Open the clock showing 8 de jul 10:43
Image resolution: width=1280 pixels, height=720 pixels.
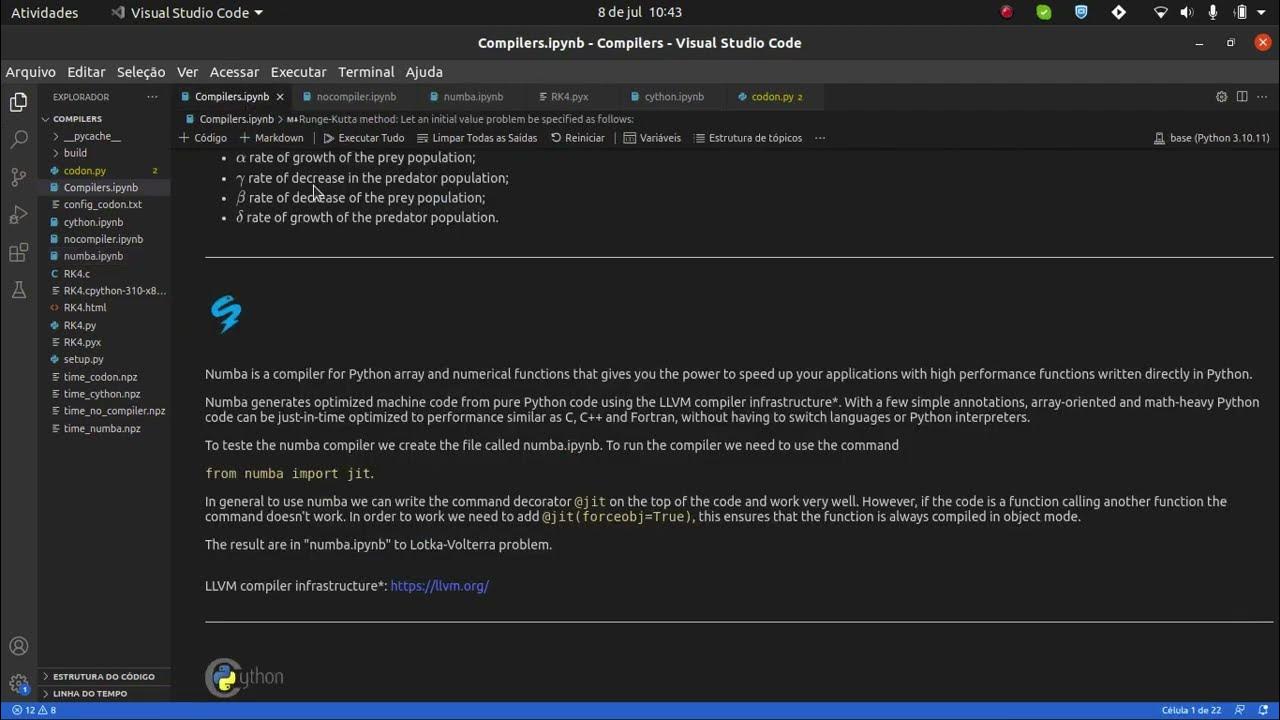pyautogui.click(x=639, y=13)
